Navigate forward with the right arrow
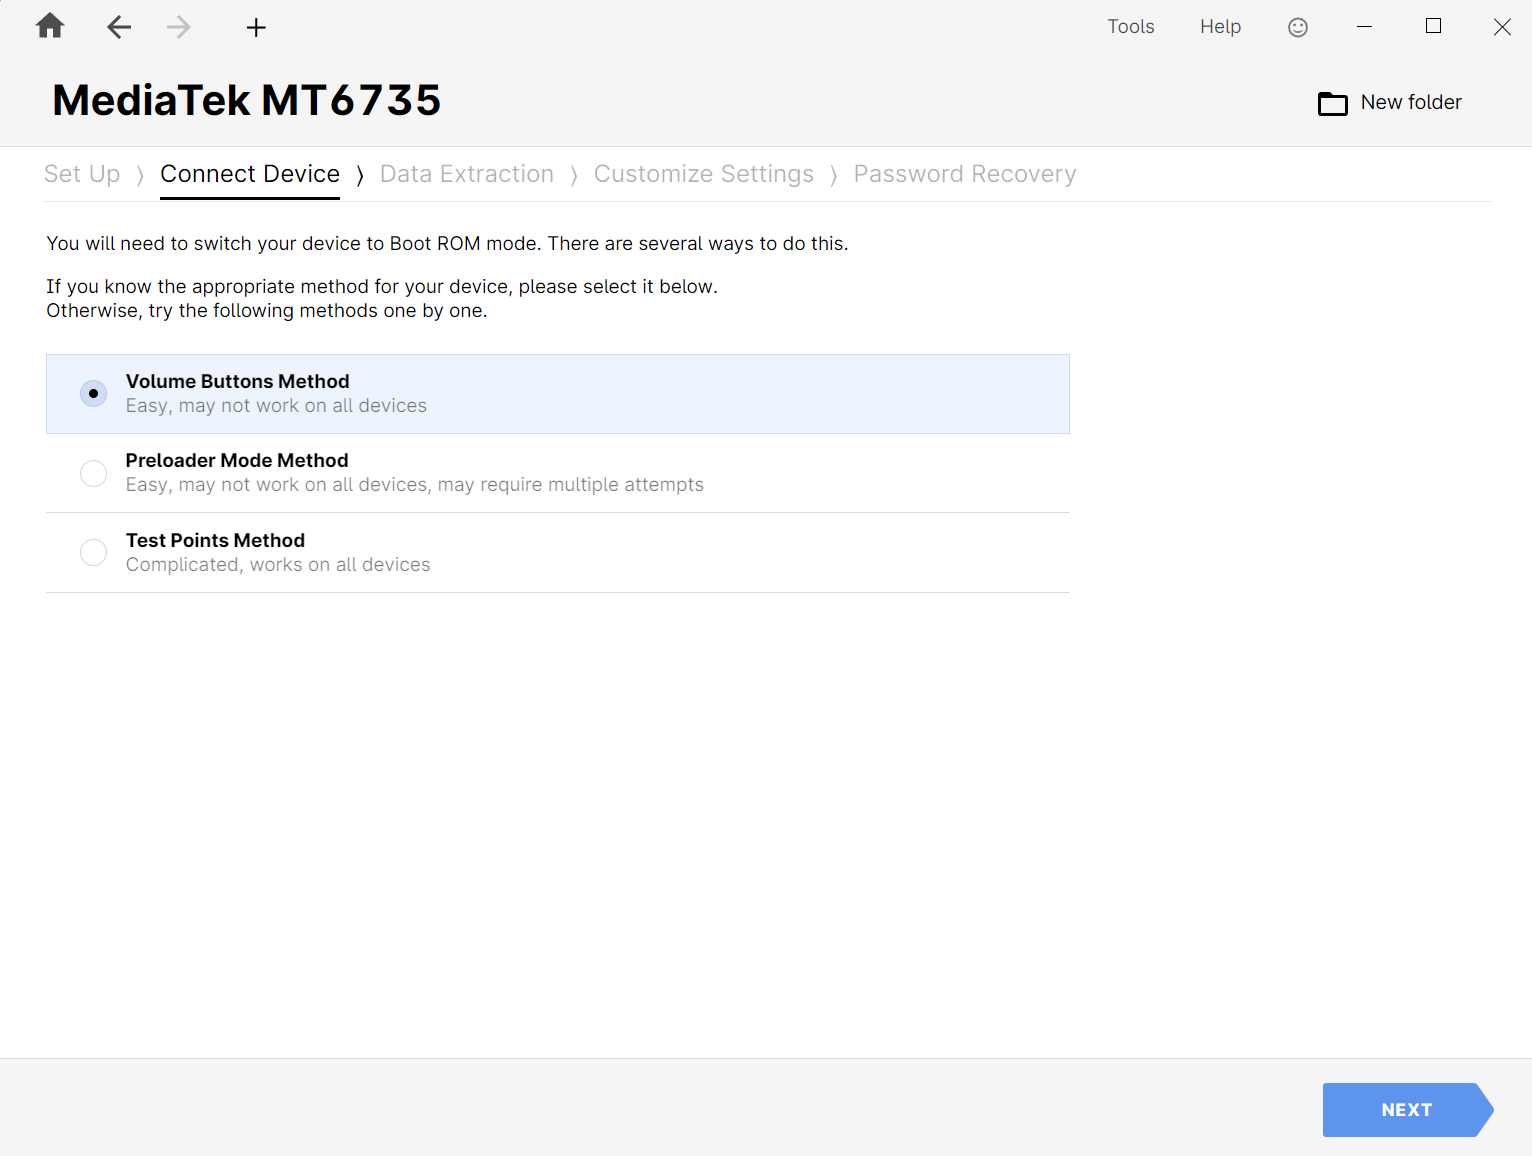The height and width of the screenshot is (1156, 1532). 179,27
